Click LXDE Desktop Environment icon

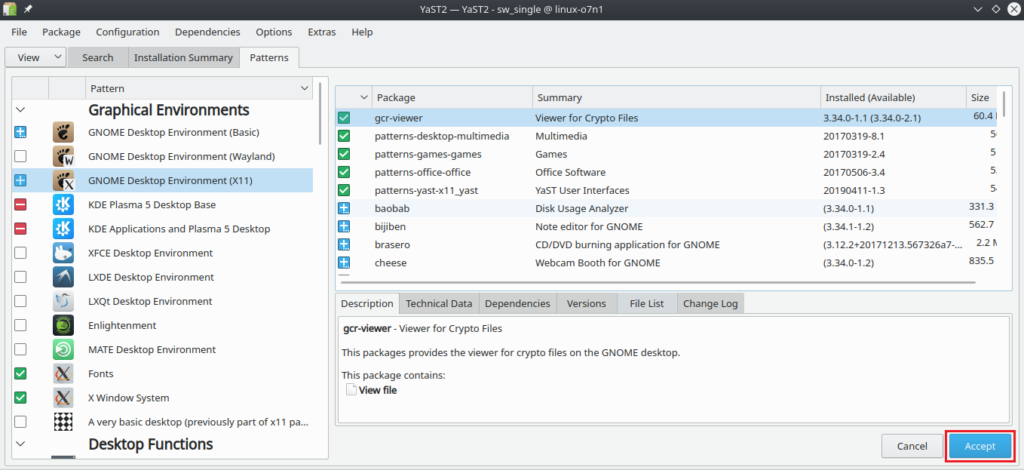click(x=63, y=277)
